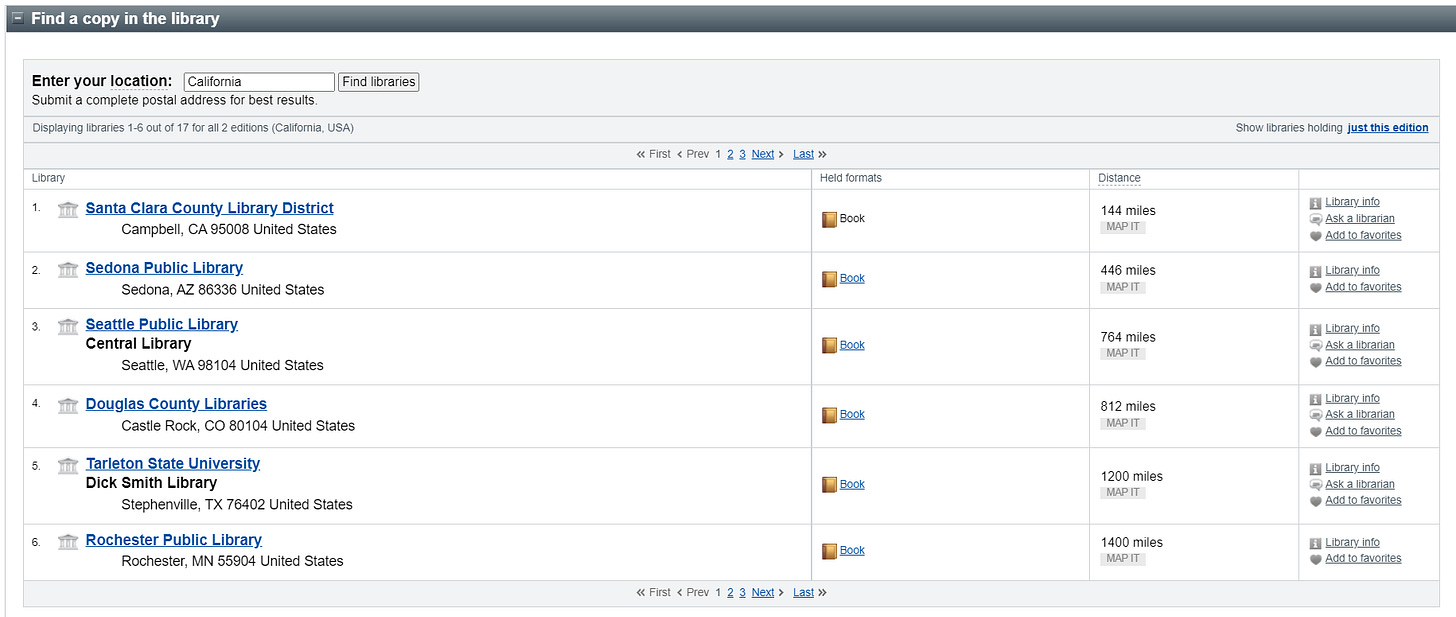The image size is (1456, 617).
Task: Go to page 3 in top pagination
Action: 742,154
